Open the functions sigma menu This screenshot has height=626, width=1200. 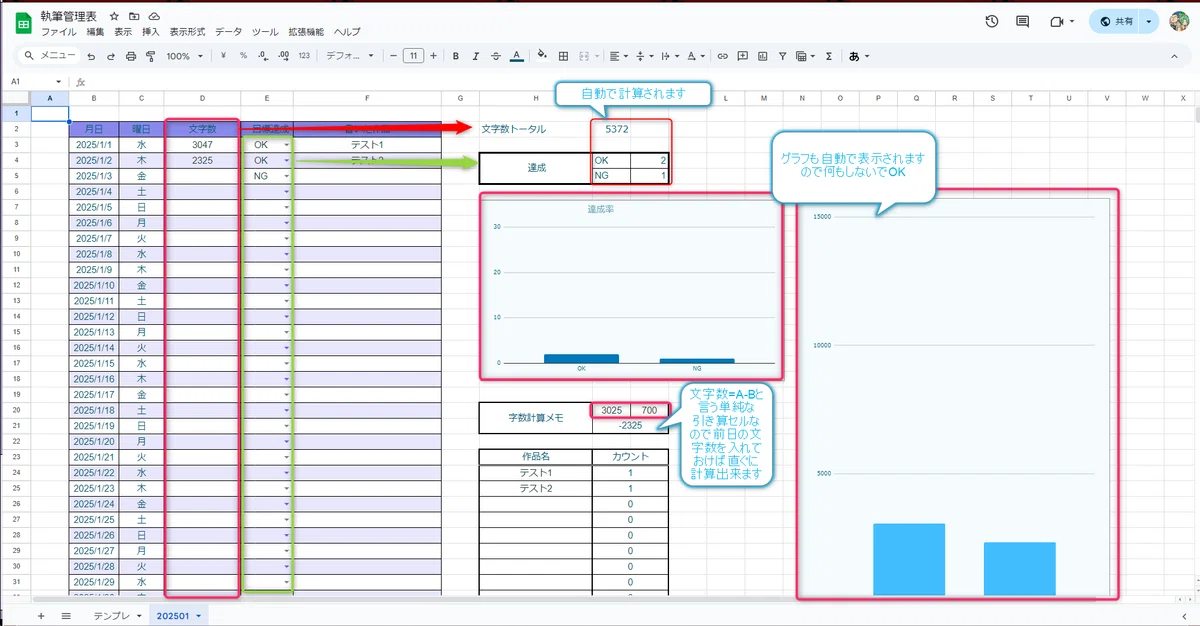pos(829,56)
